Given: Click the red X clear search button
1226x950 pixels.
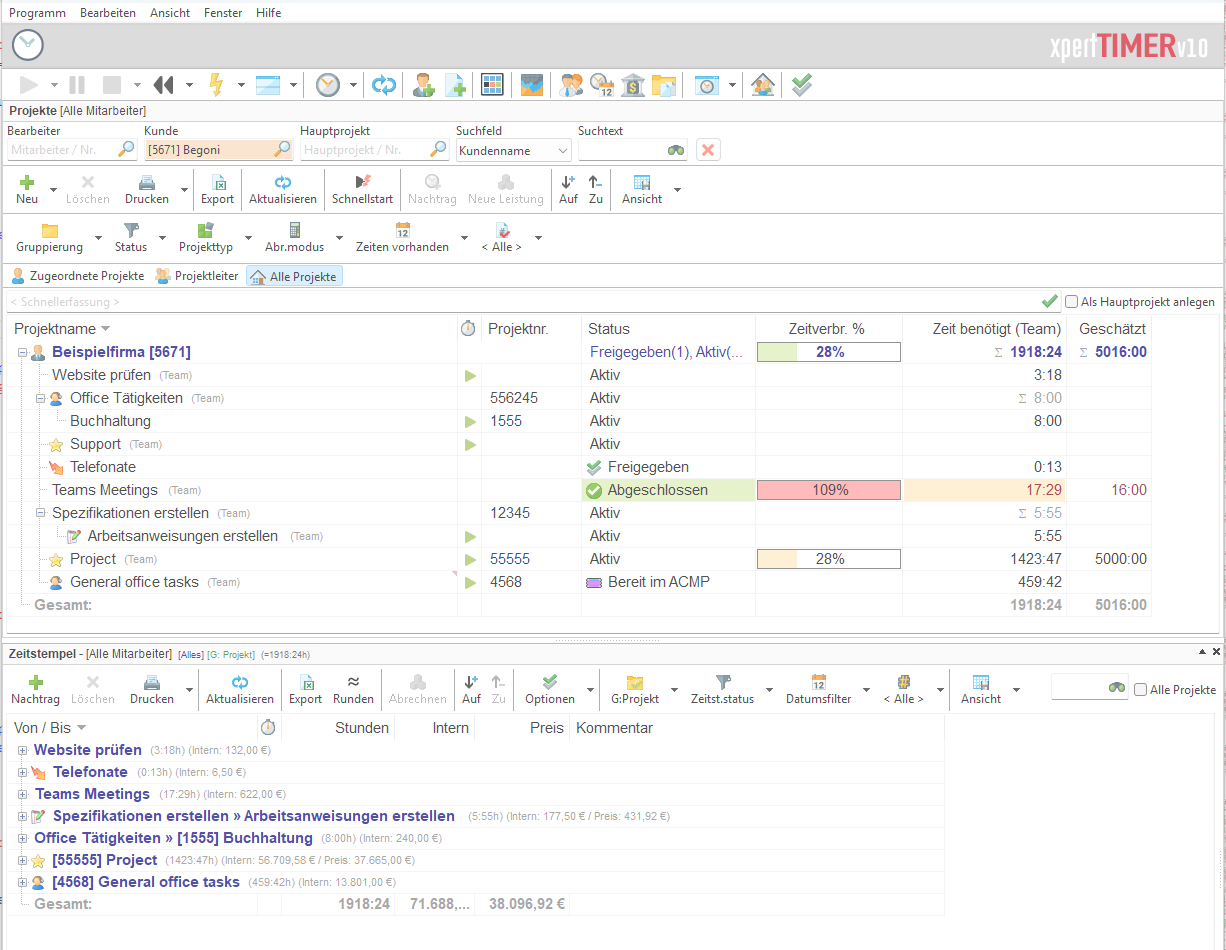Looking at the screenshot, I should pyautogui.click(x=708, y=150).
